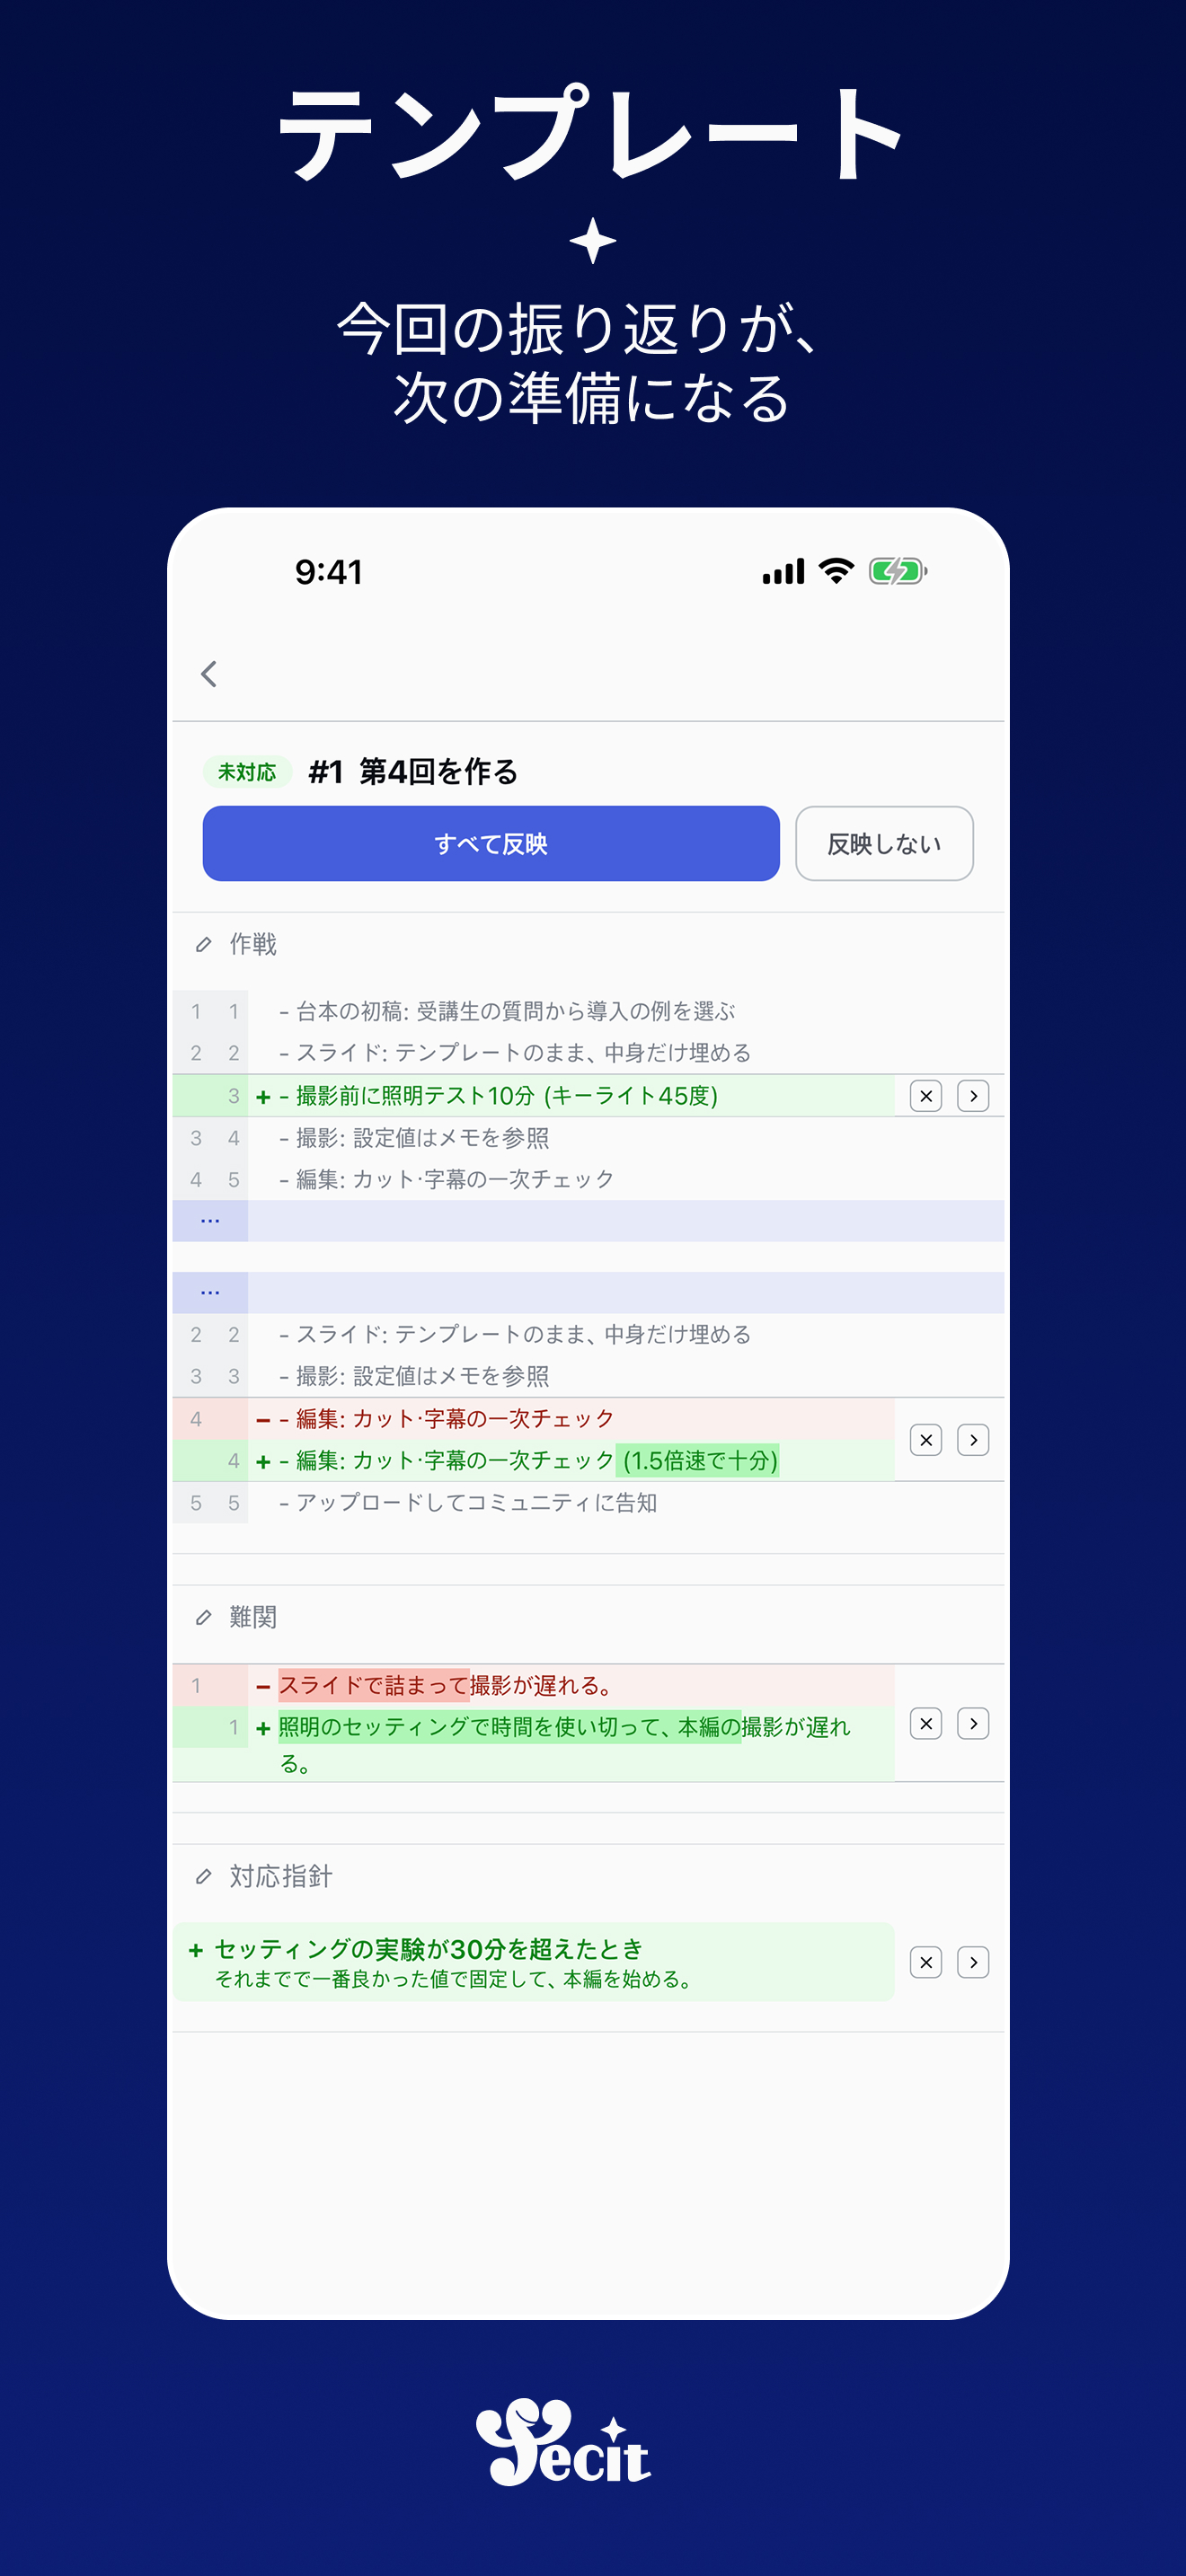Select the removed 編集: カット·字幕の一次チェック line
This screenshot has height=2576, width=1186.
click(446, 1419)
